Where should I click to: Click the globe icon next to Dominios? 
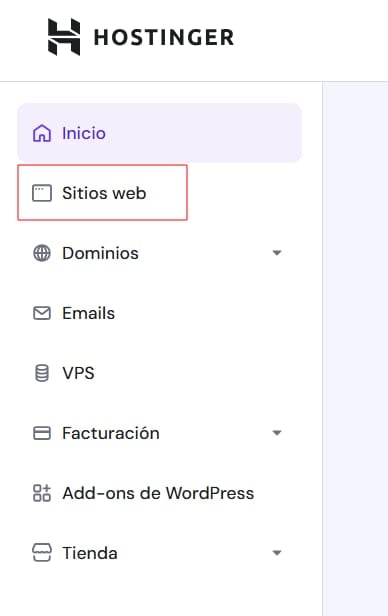[42, 253]
